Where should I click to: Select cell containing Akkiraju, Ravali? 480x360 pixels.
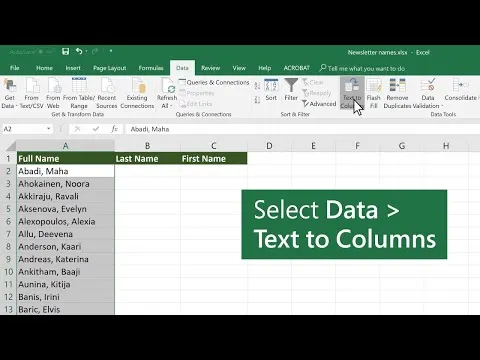point(65,196)
